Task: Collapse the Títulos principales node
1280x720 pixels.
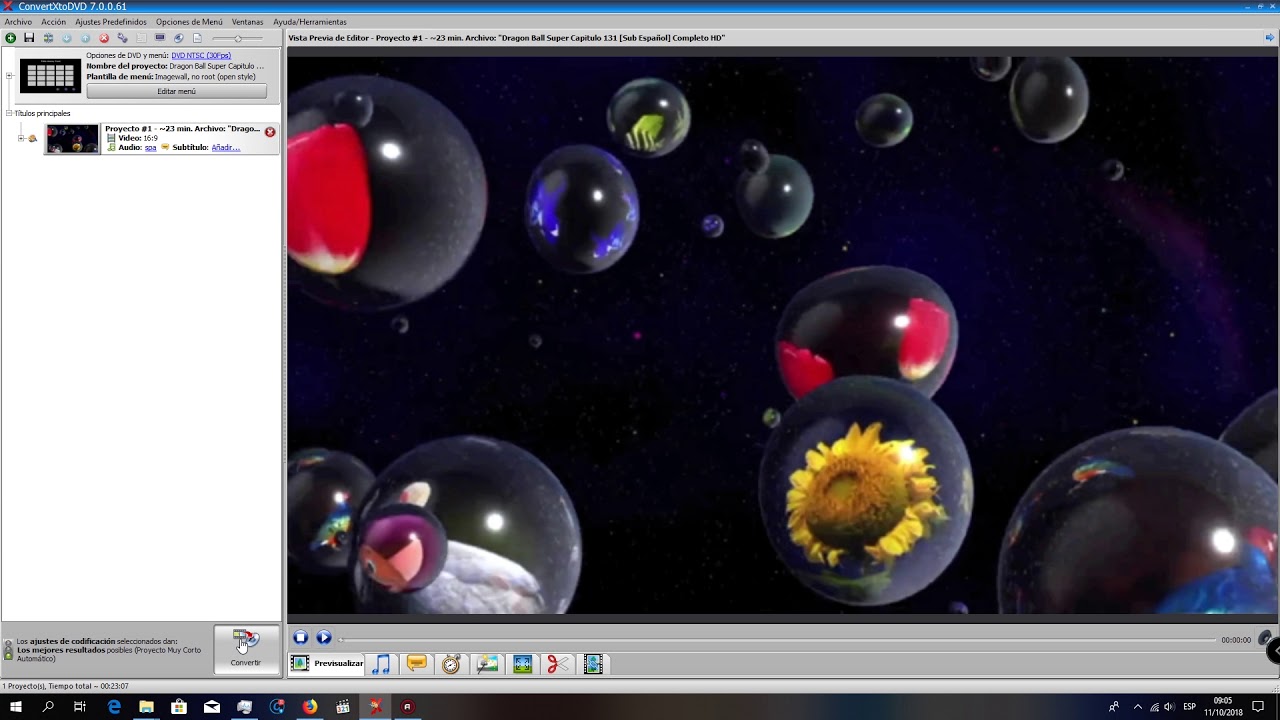Action: pyautogui.click(x=9, y=113)
